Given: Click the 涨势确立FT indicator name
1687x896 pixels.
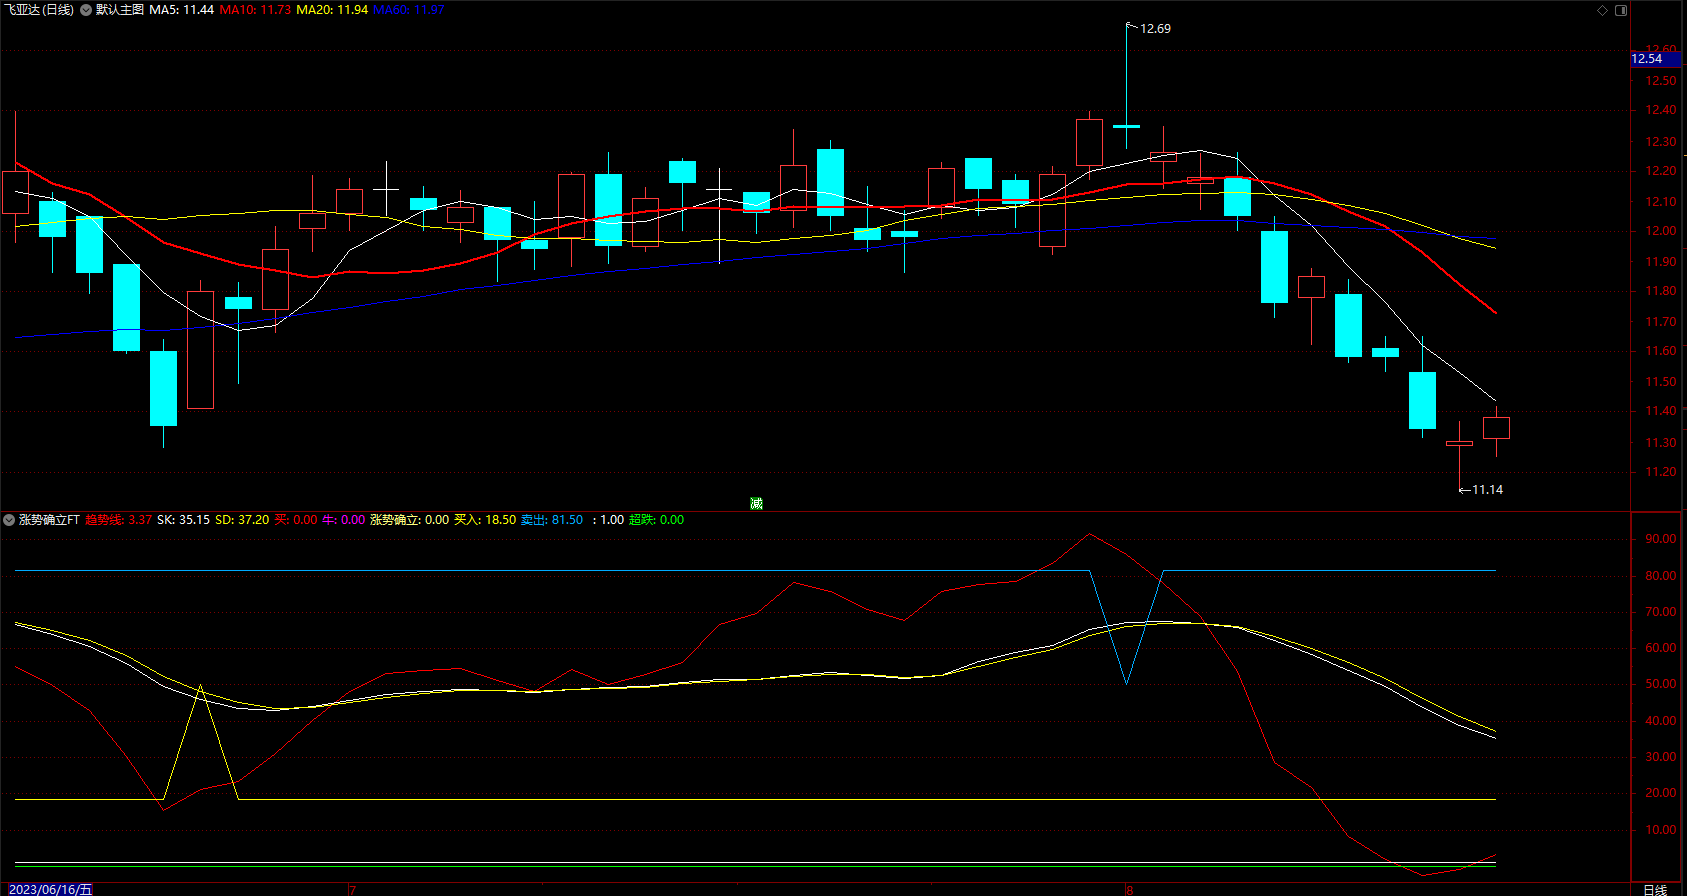Looking at the screenshot, I should click(x=49, y=520).
